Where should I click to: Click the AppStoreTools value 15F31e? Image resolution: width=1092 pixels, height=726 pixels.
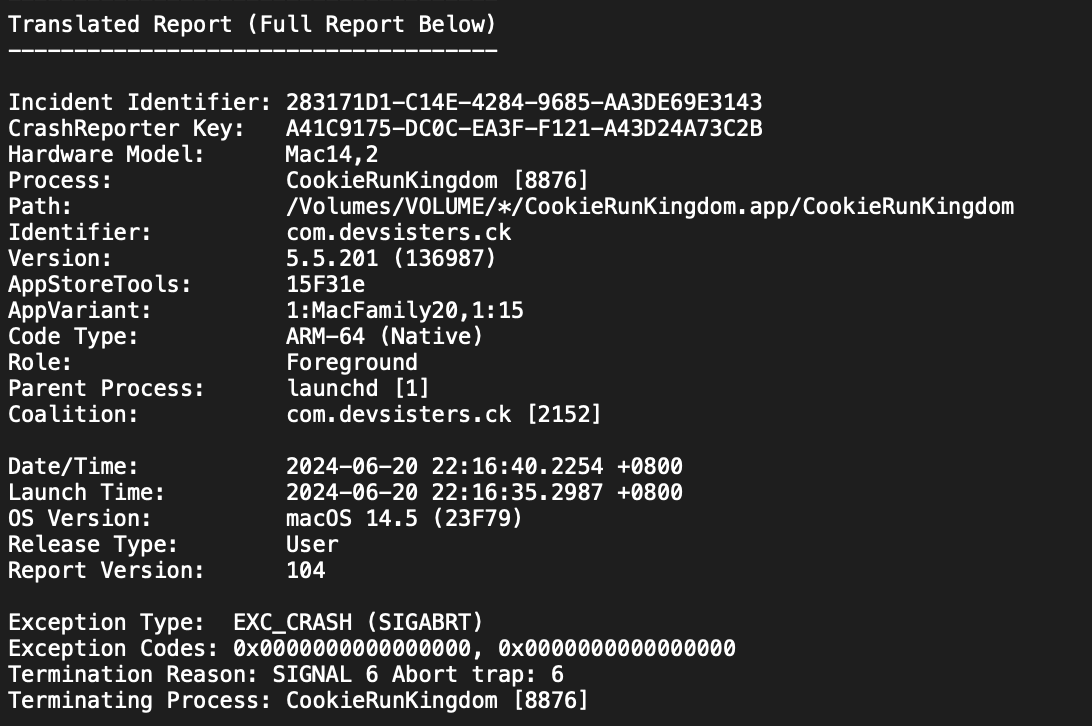(x=325, y=284)
